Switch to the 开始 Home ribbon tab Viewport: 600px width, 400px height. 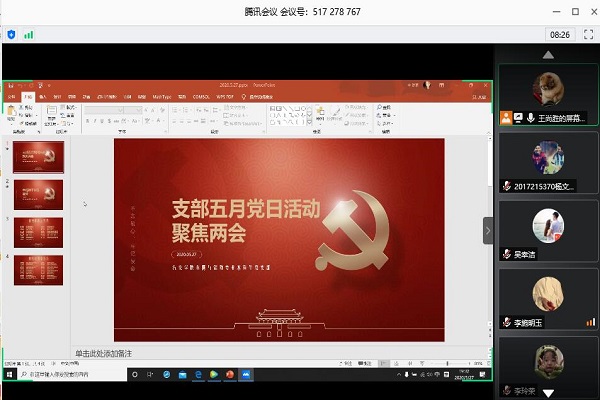(x=28, y=97)
